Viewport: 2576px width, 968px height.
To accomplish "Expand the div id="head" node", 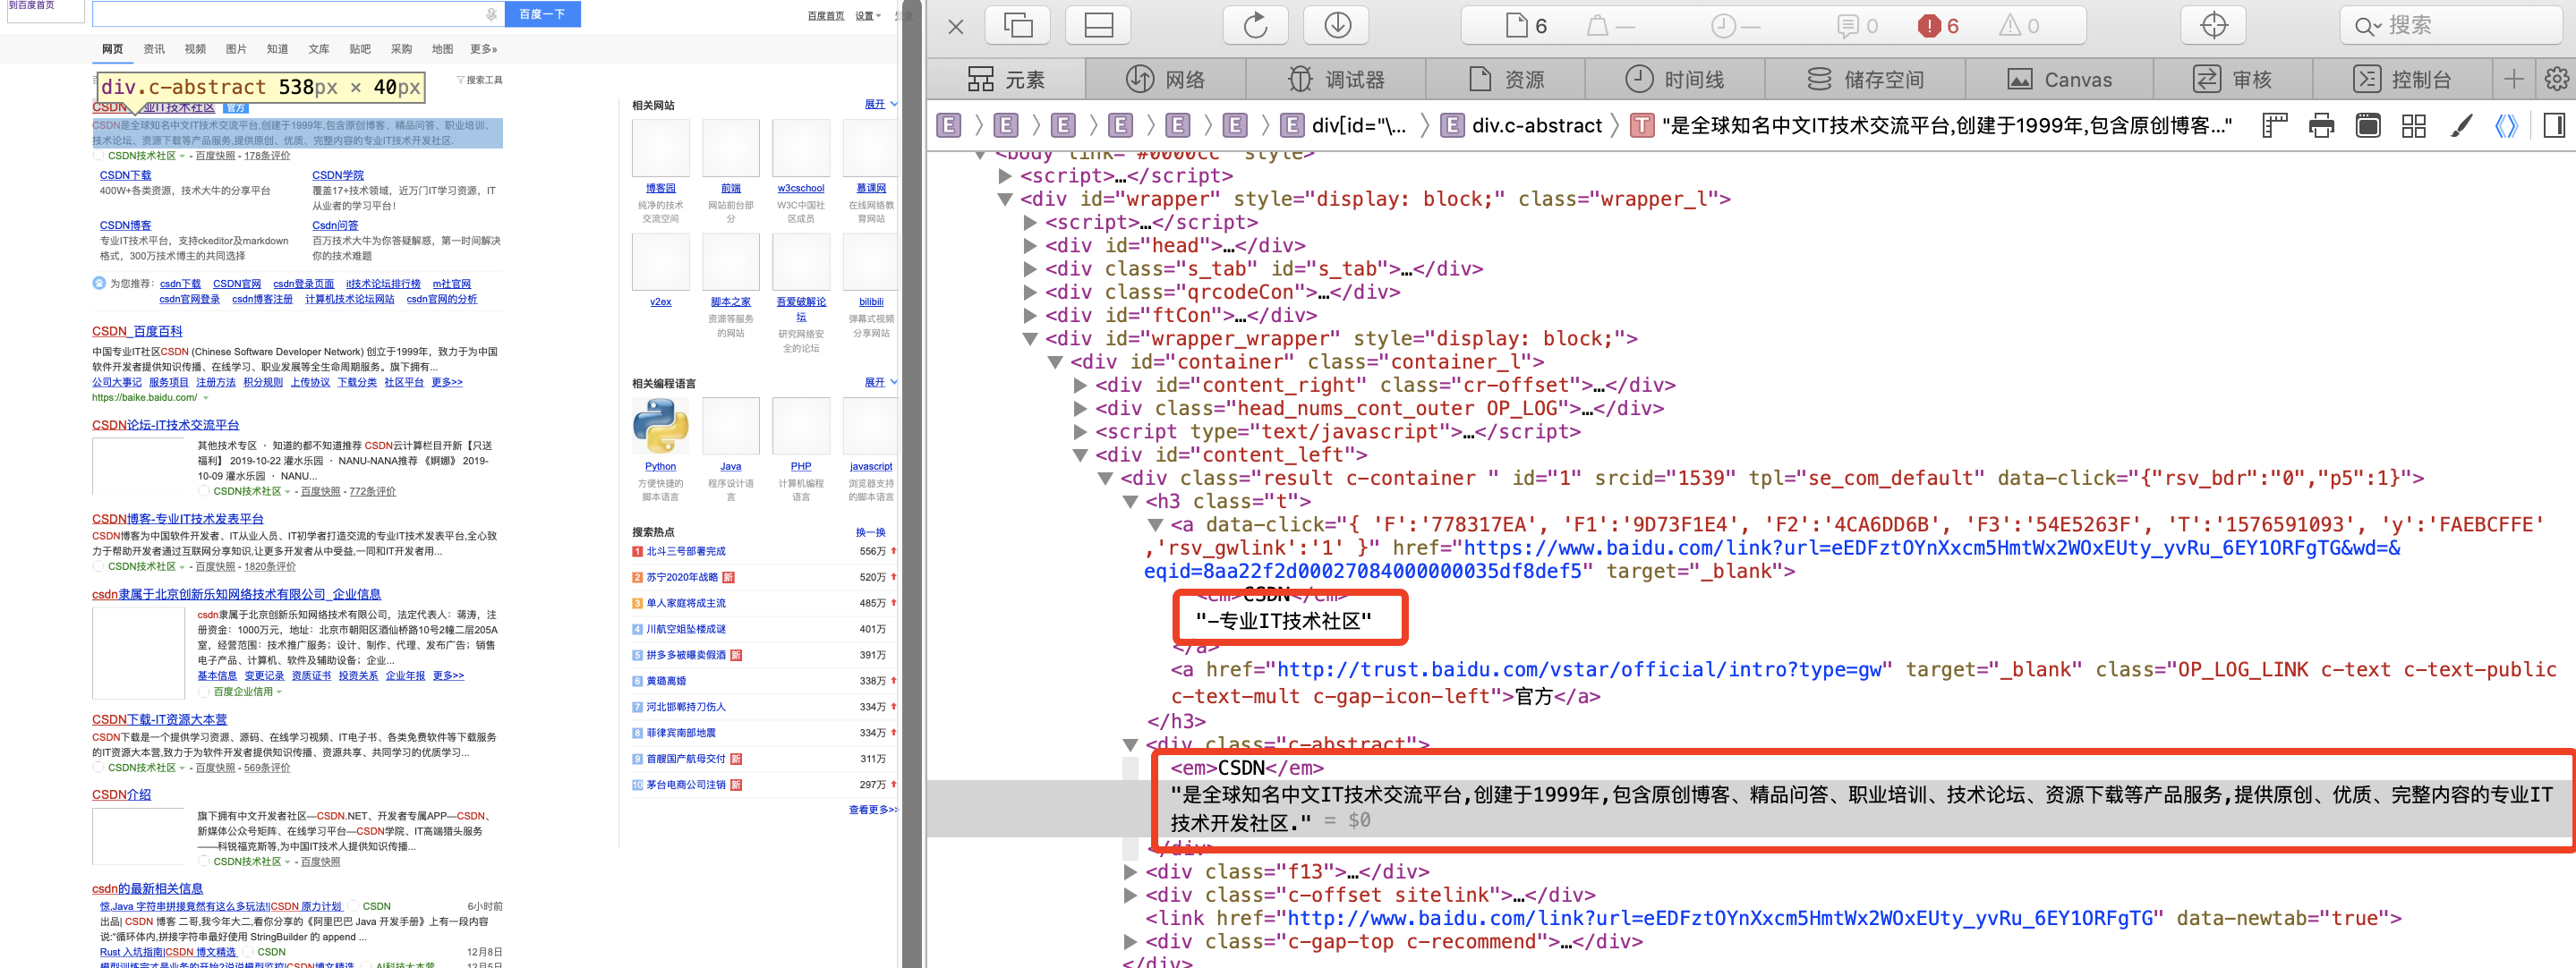I will (1030, 246).
